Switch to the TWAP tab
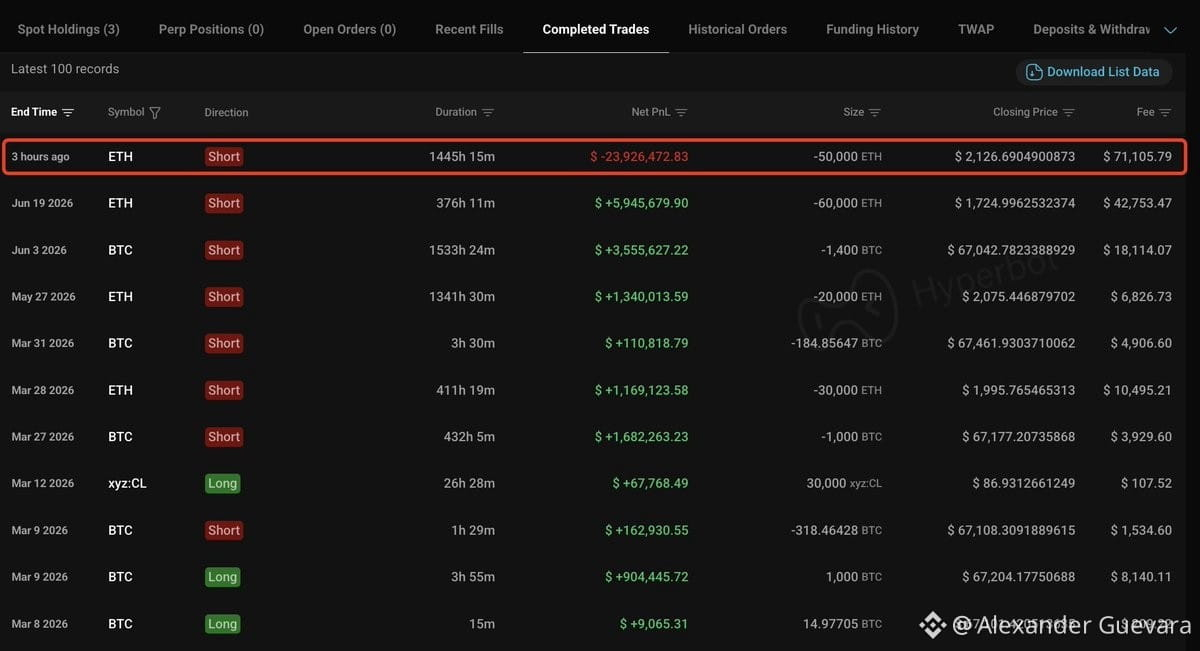Screen dimensions: 1200x651 [976, 29]
